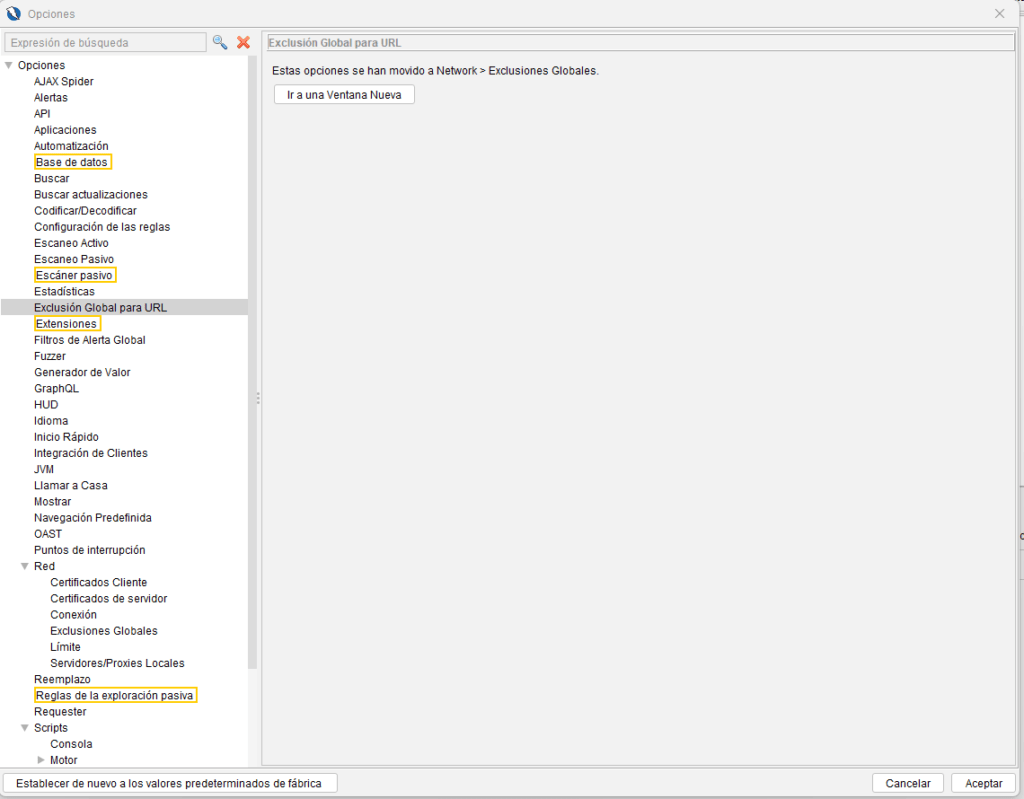Click the ZAP logo in title bar
Image resolution: width=1024 pixels, height=799 pixels.
(x=13, y=13)
